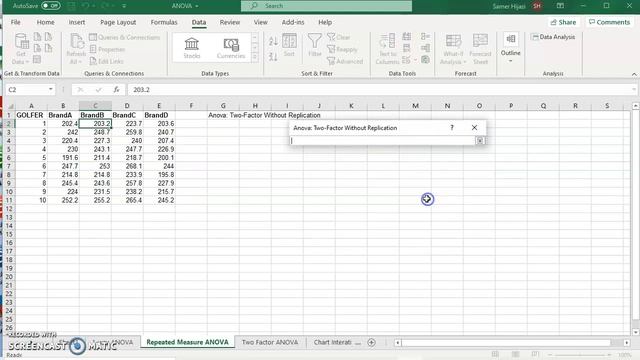Add a new sheet with plus icon
This screenshot has height=360, width=640.
click(371, 342)
